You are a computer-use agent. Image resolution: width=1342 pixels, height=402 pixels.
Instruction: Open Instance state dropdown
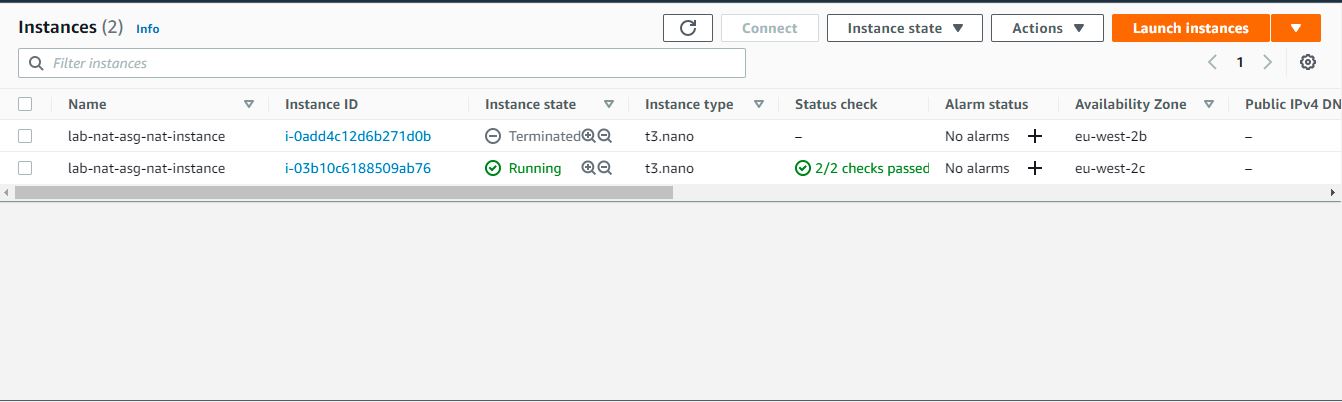(x=905, y=28)
